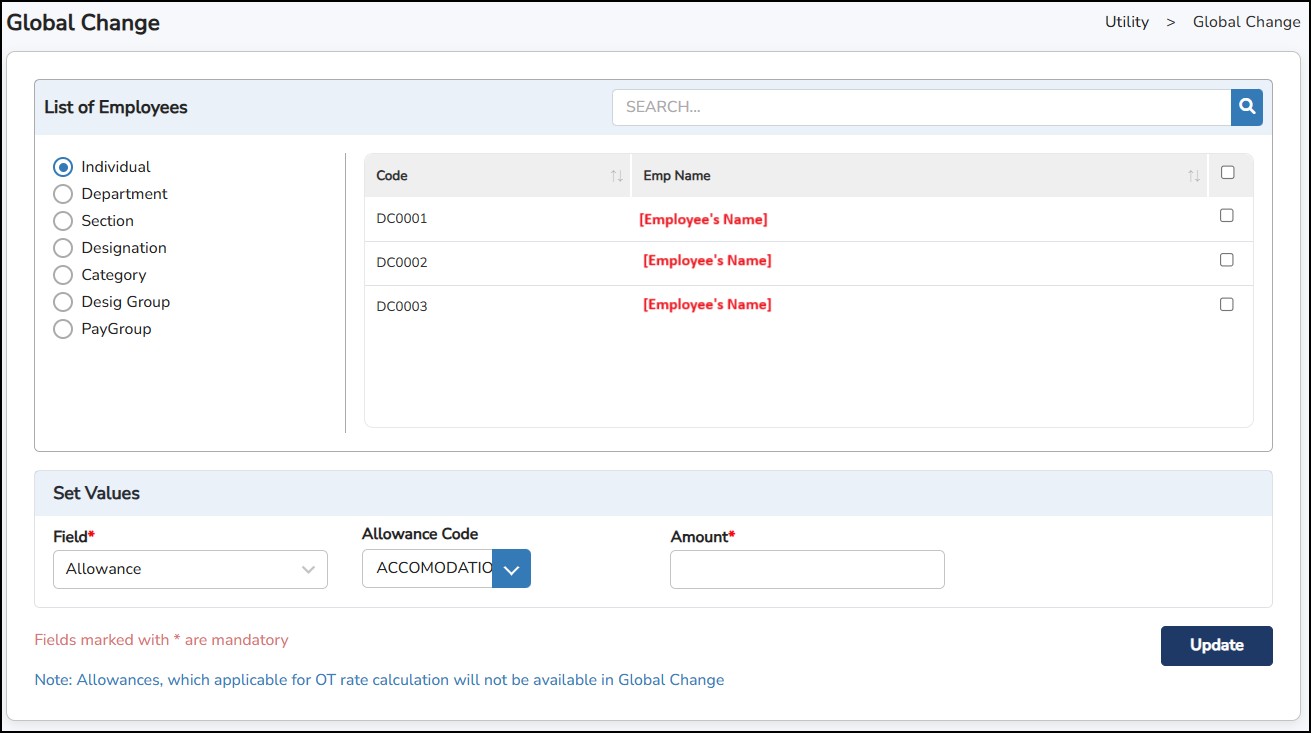Click the Amount input field
This screenshot has height=733, width=1311.
[x=807, y=569]
